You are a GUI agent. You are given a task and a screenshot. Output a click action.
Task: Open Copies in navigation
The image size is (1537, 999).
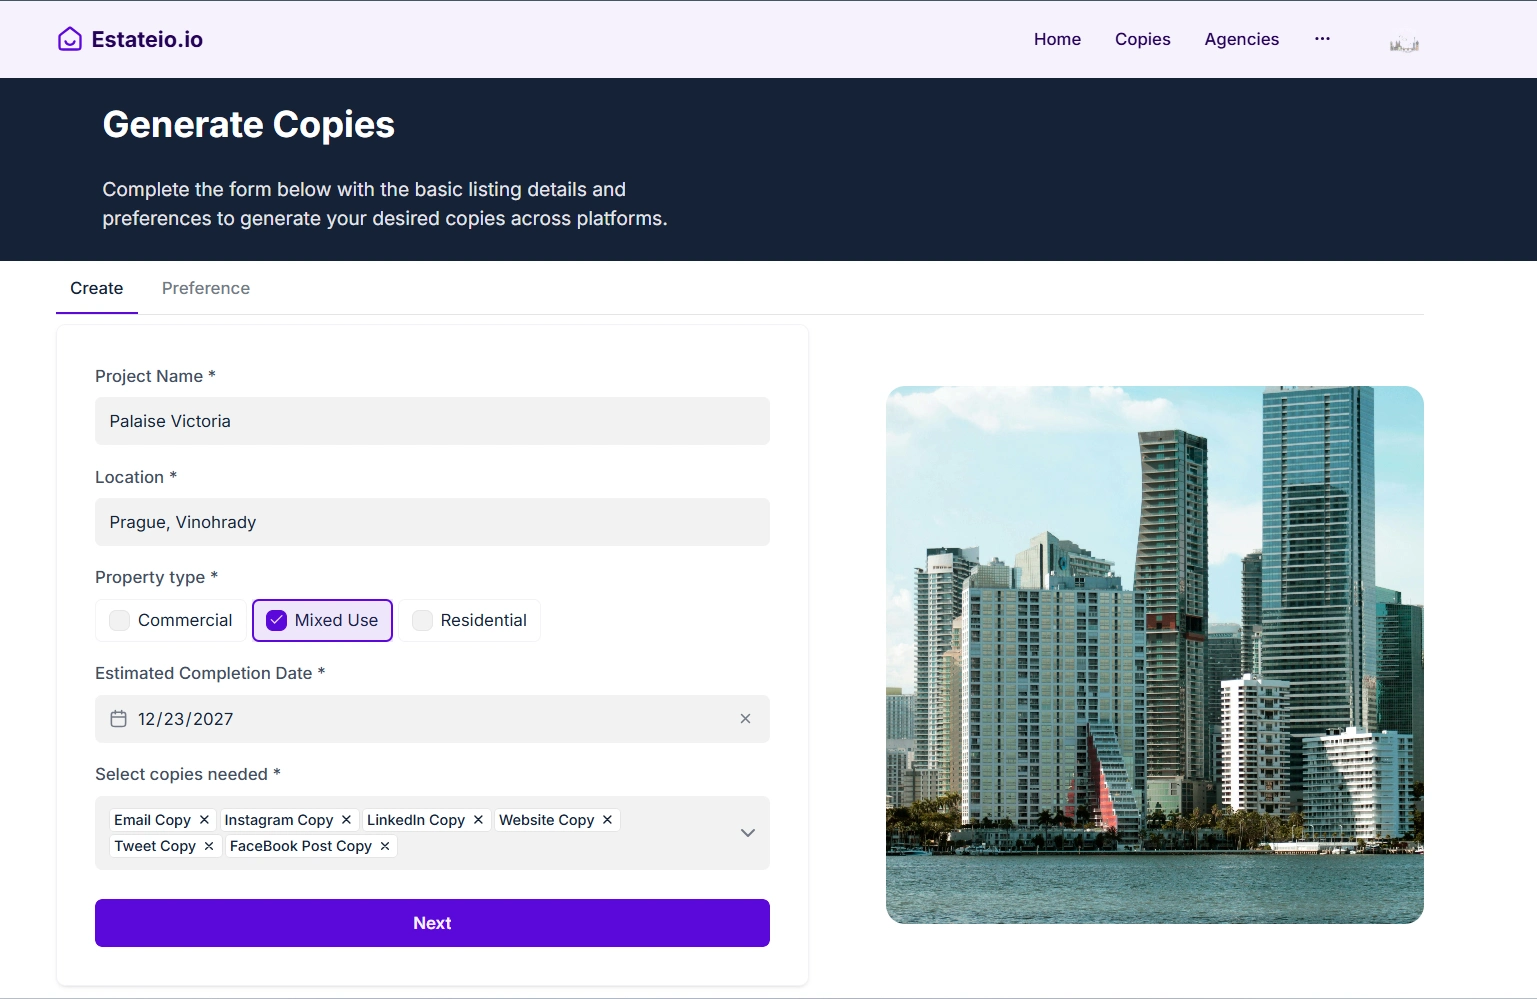click(x=1142, y=39)
